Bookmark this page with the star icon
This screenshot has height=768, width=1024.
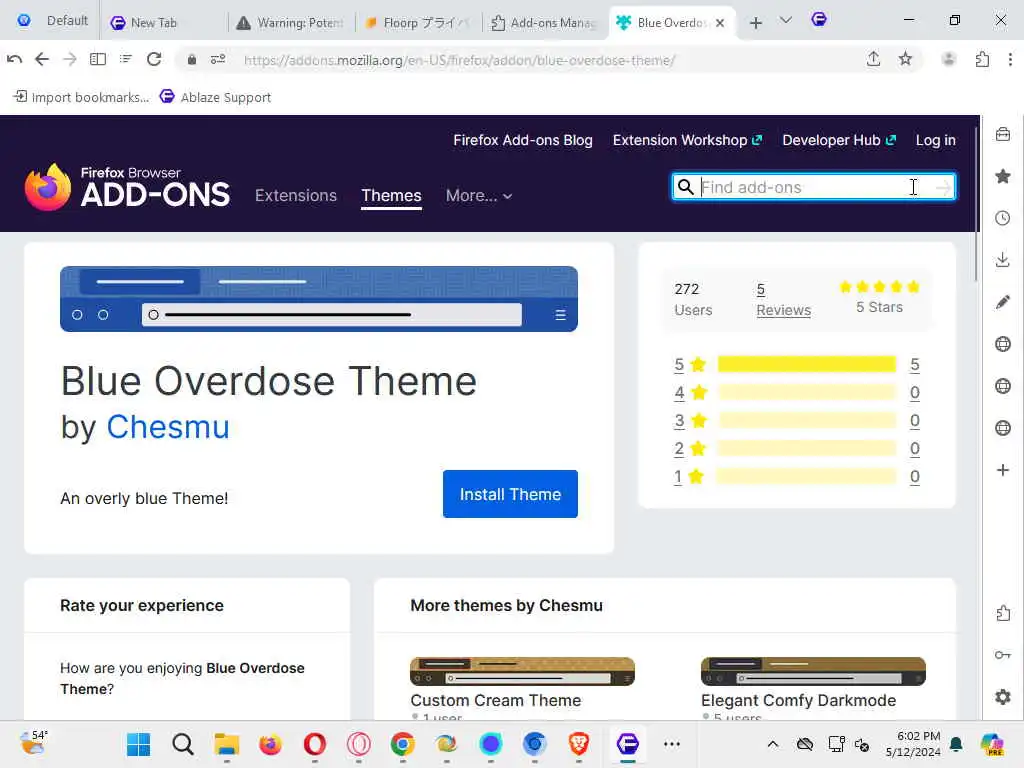905,59
